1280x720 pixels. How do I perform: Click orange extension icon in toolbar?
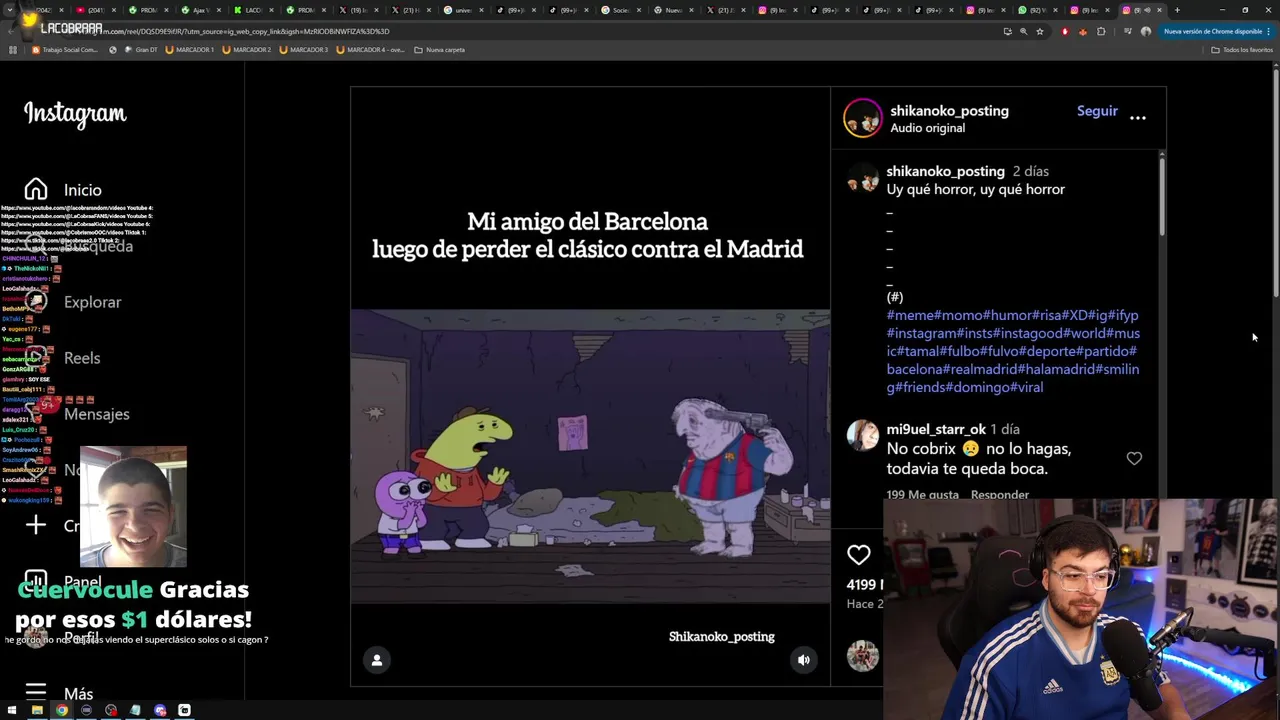coord(1083,31)
